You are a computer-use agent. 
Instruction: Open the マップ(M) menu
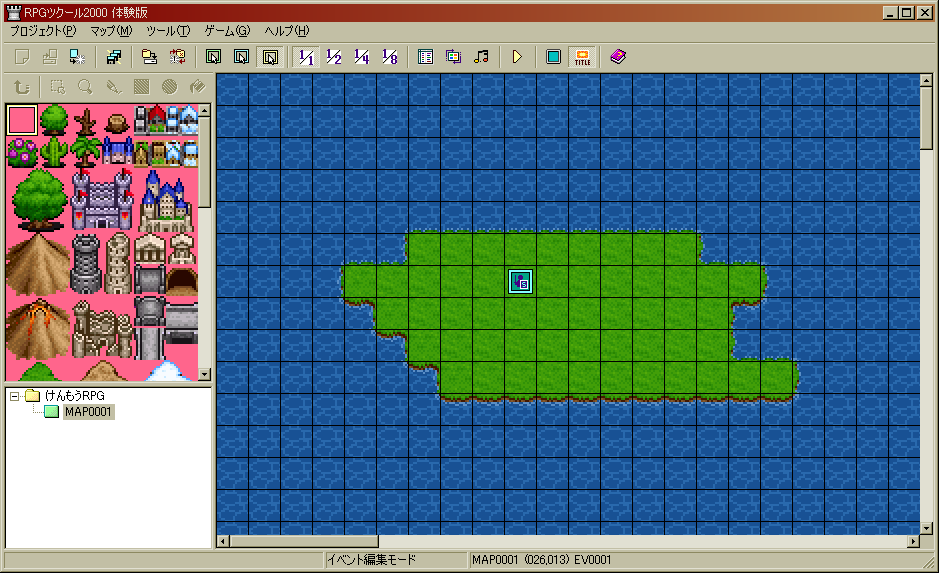(110, 31)
